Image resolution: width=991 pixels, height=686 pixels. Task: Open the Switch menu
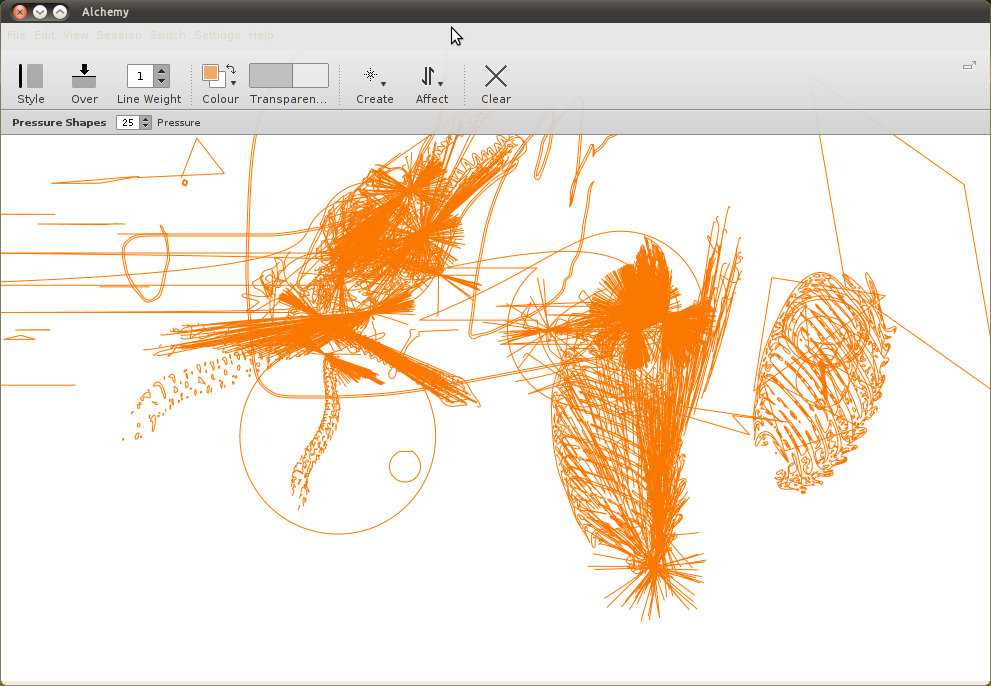click(167, 34)
